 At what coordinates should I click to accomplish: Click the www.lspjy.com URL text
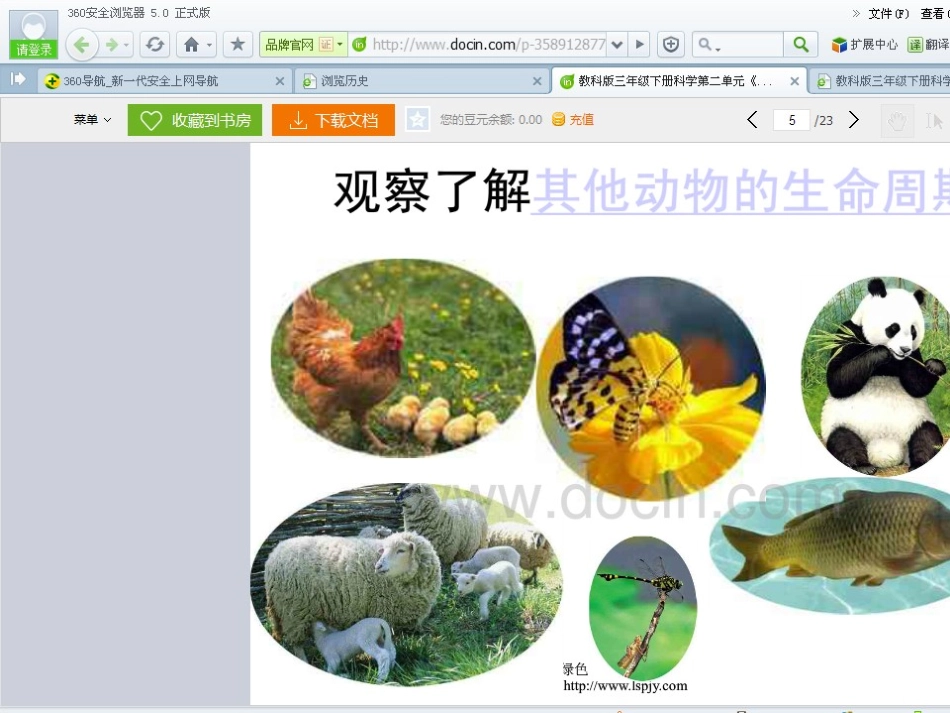pyautogui.click(x=625, y=686)
